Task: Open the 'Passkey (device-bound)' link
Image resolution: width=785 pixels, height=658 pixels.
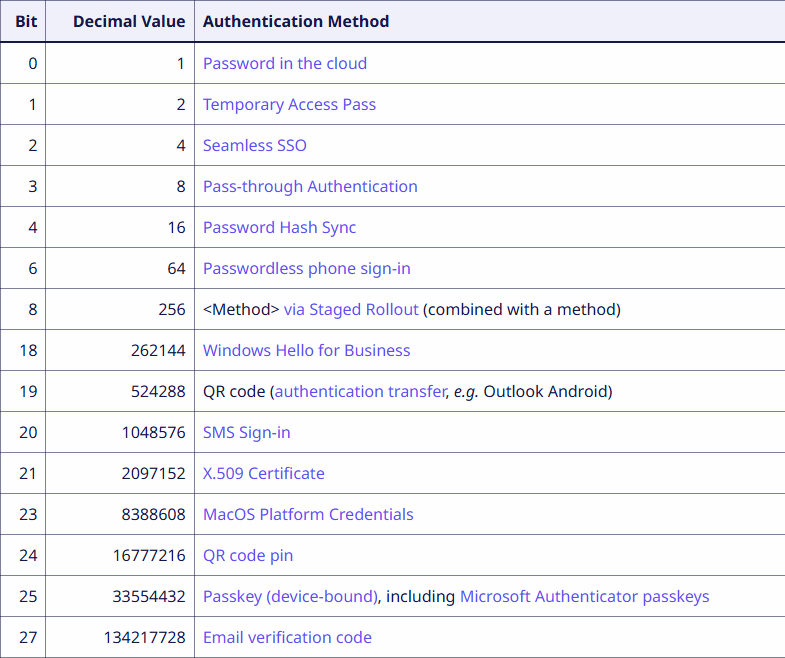Action: 290,597
